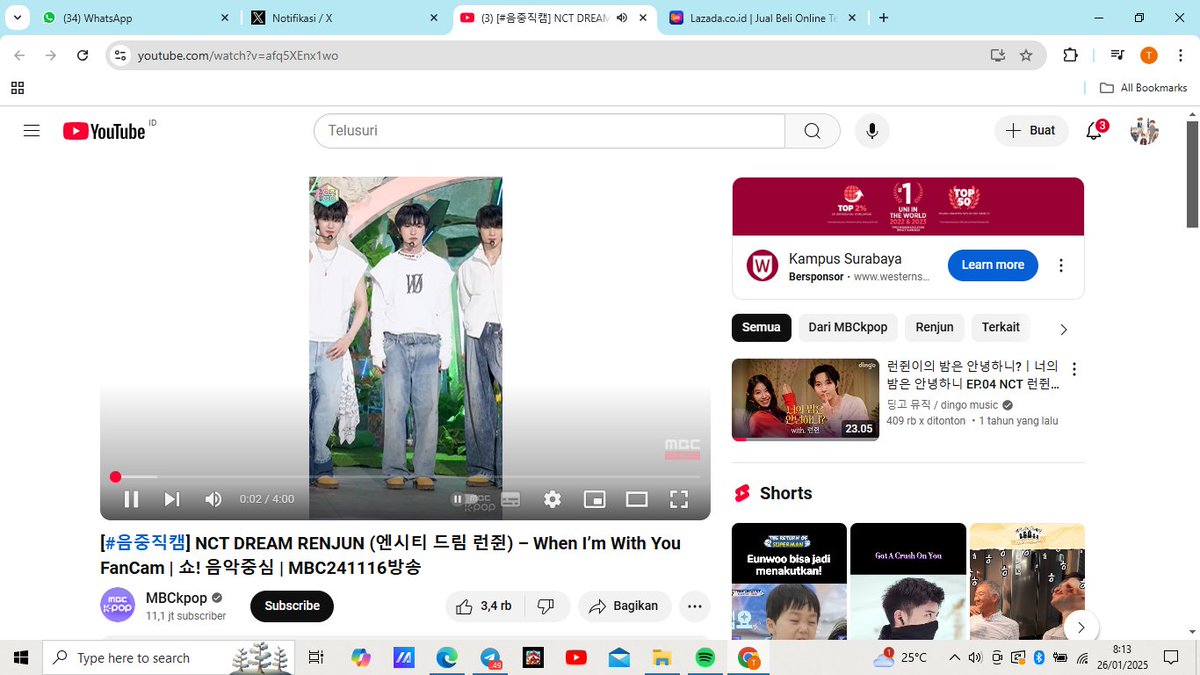Open Chrome media controls icon

(x=1118, y=55)
